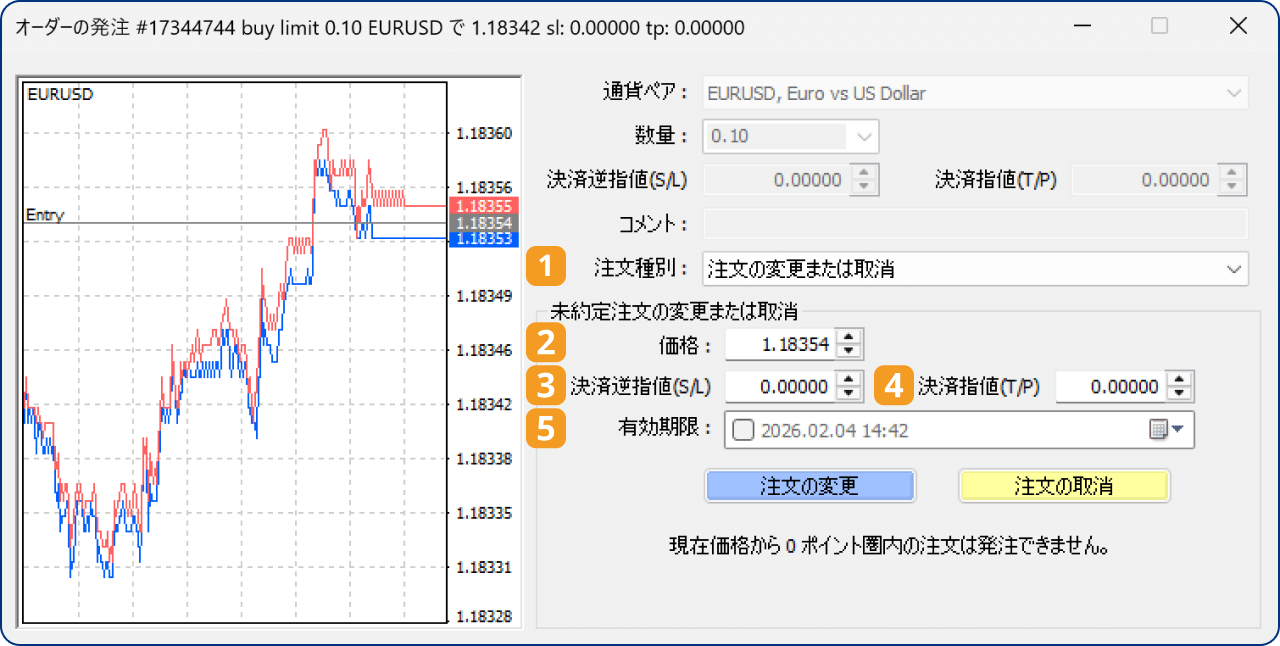
Task: Click the expiration date text 2026.02.04 14:42
Action: click(x=834, y=430)
